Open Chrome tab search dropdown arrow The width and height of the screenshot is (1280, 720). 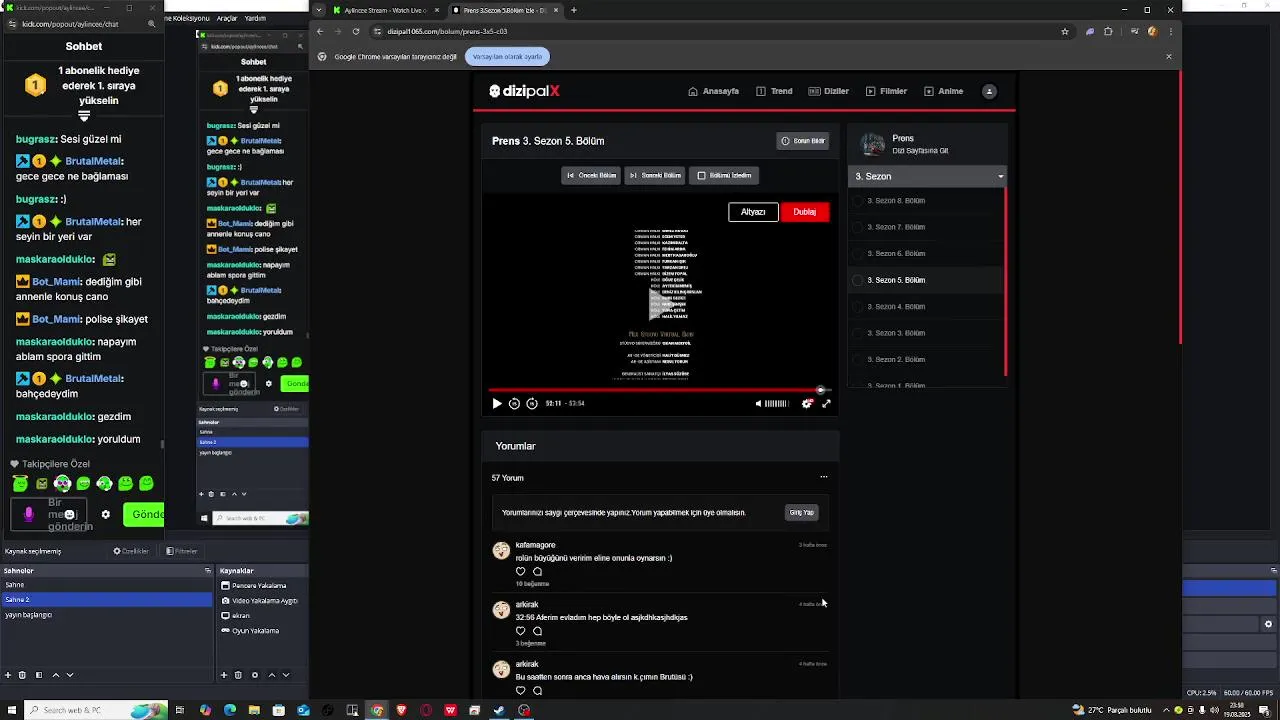[318, 10]
